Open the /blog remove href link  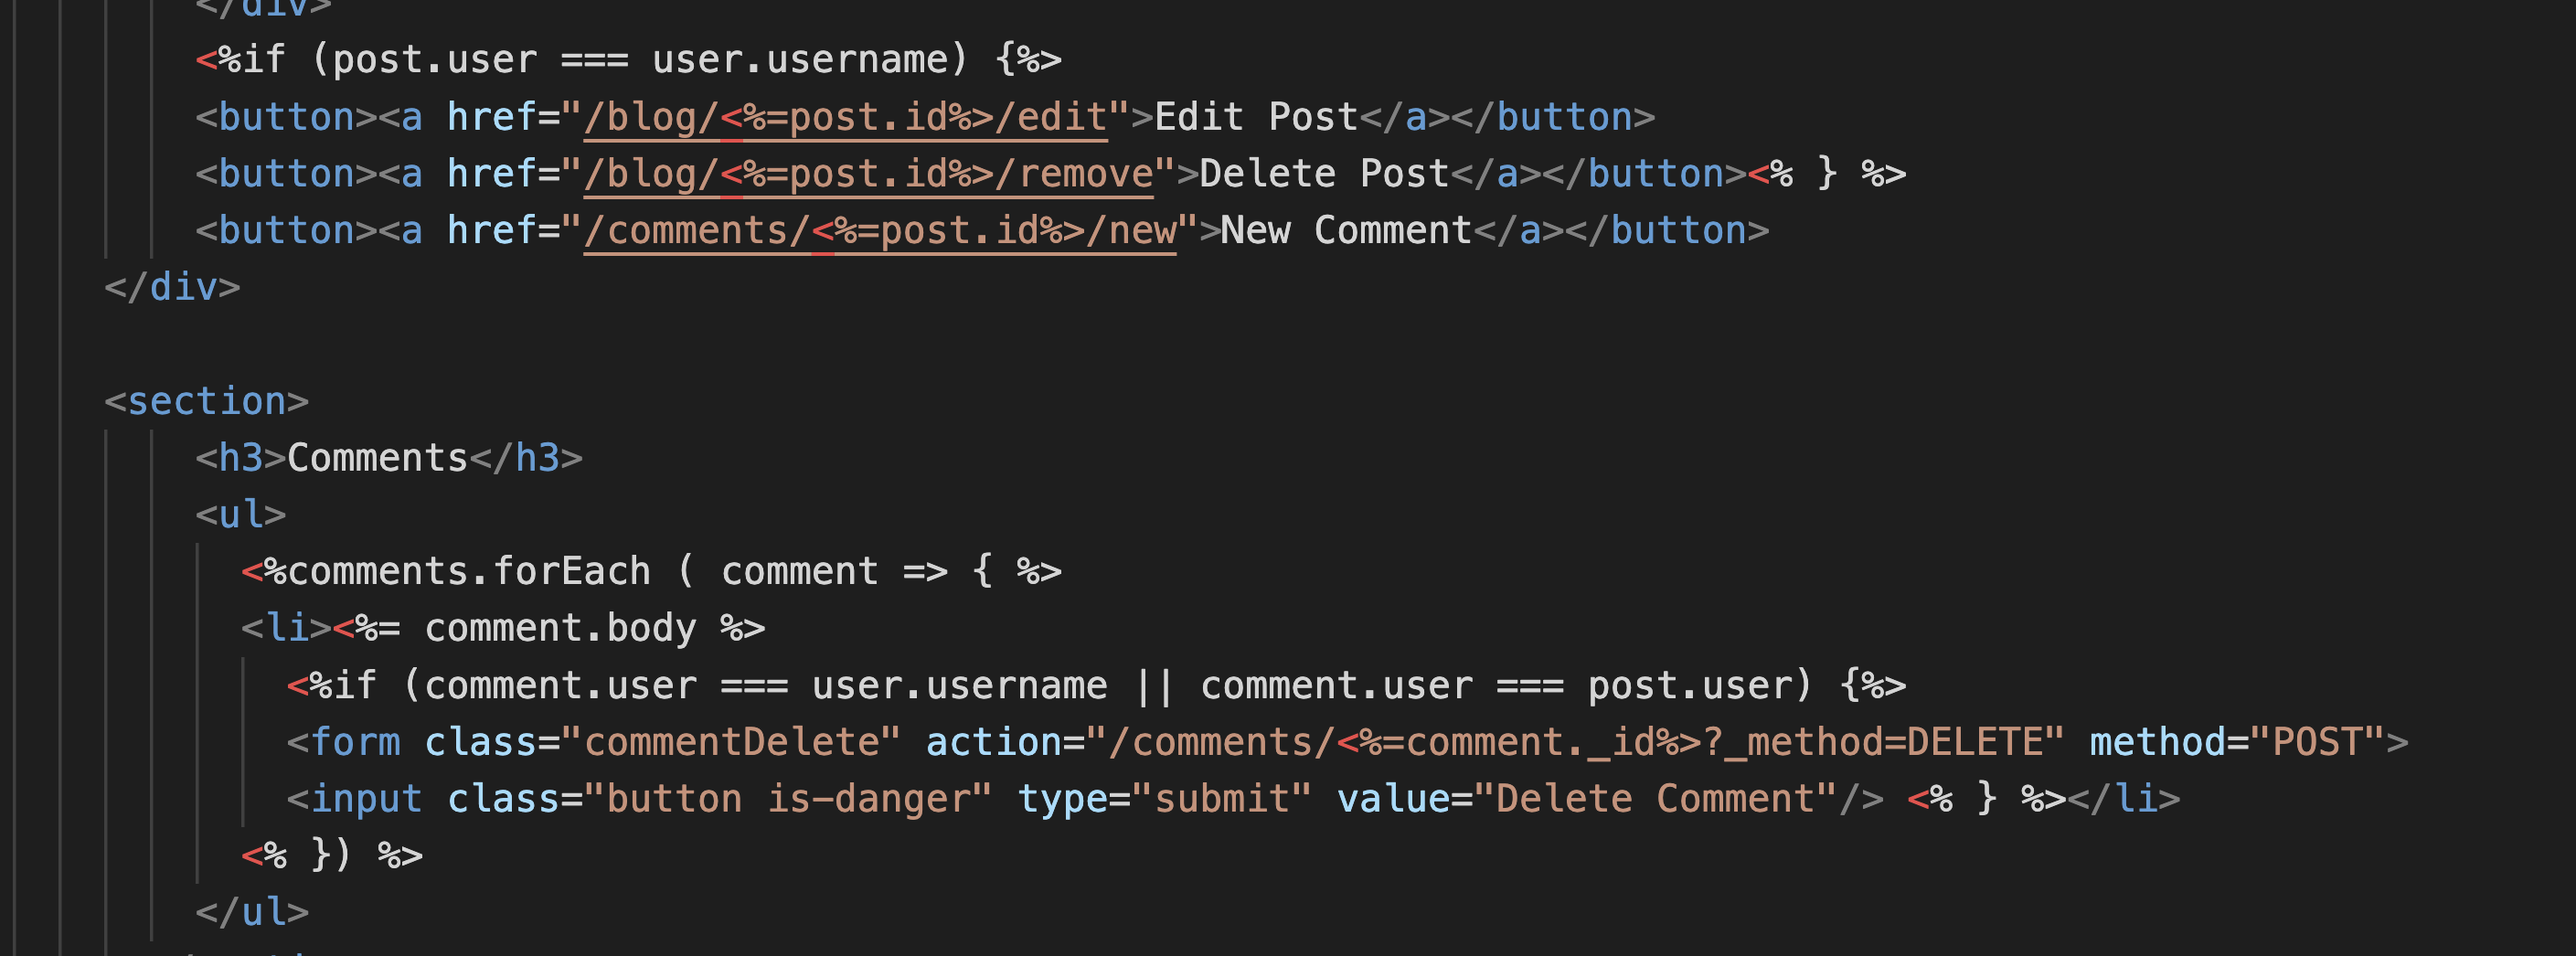click(x=868, y=174)
